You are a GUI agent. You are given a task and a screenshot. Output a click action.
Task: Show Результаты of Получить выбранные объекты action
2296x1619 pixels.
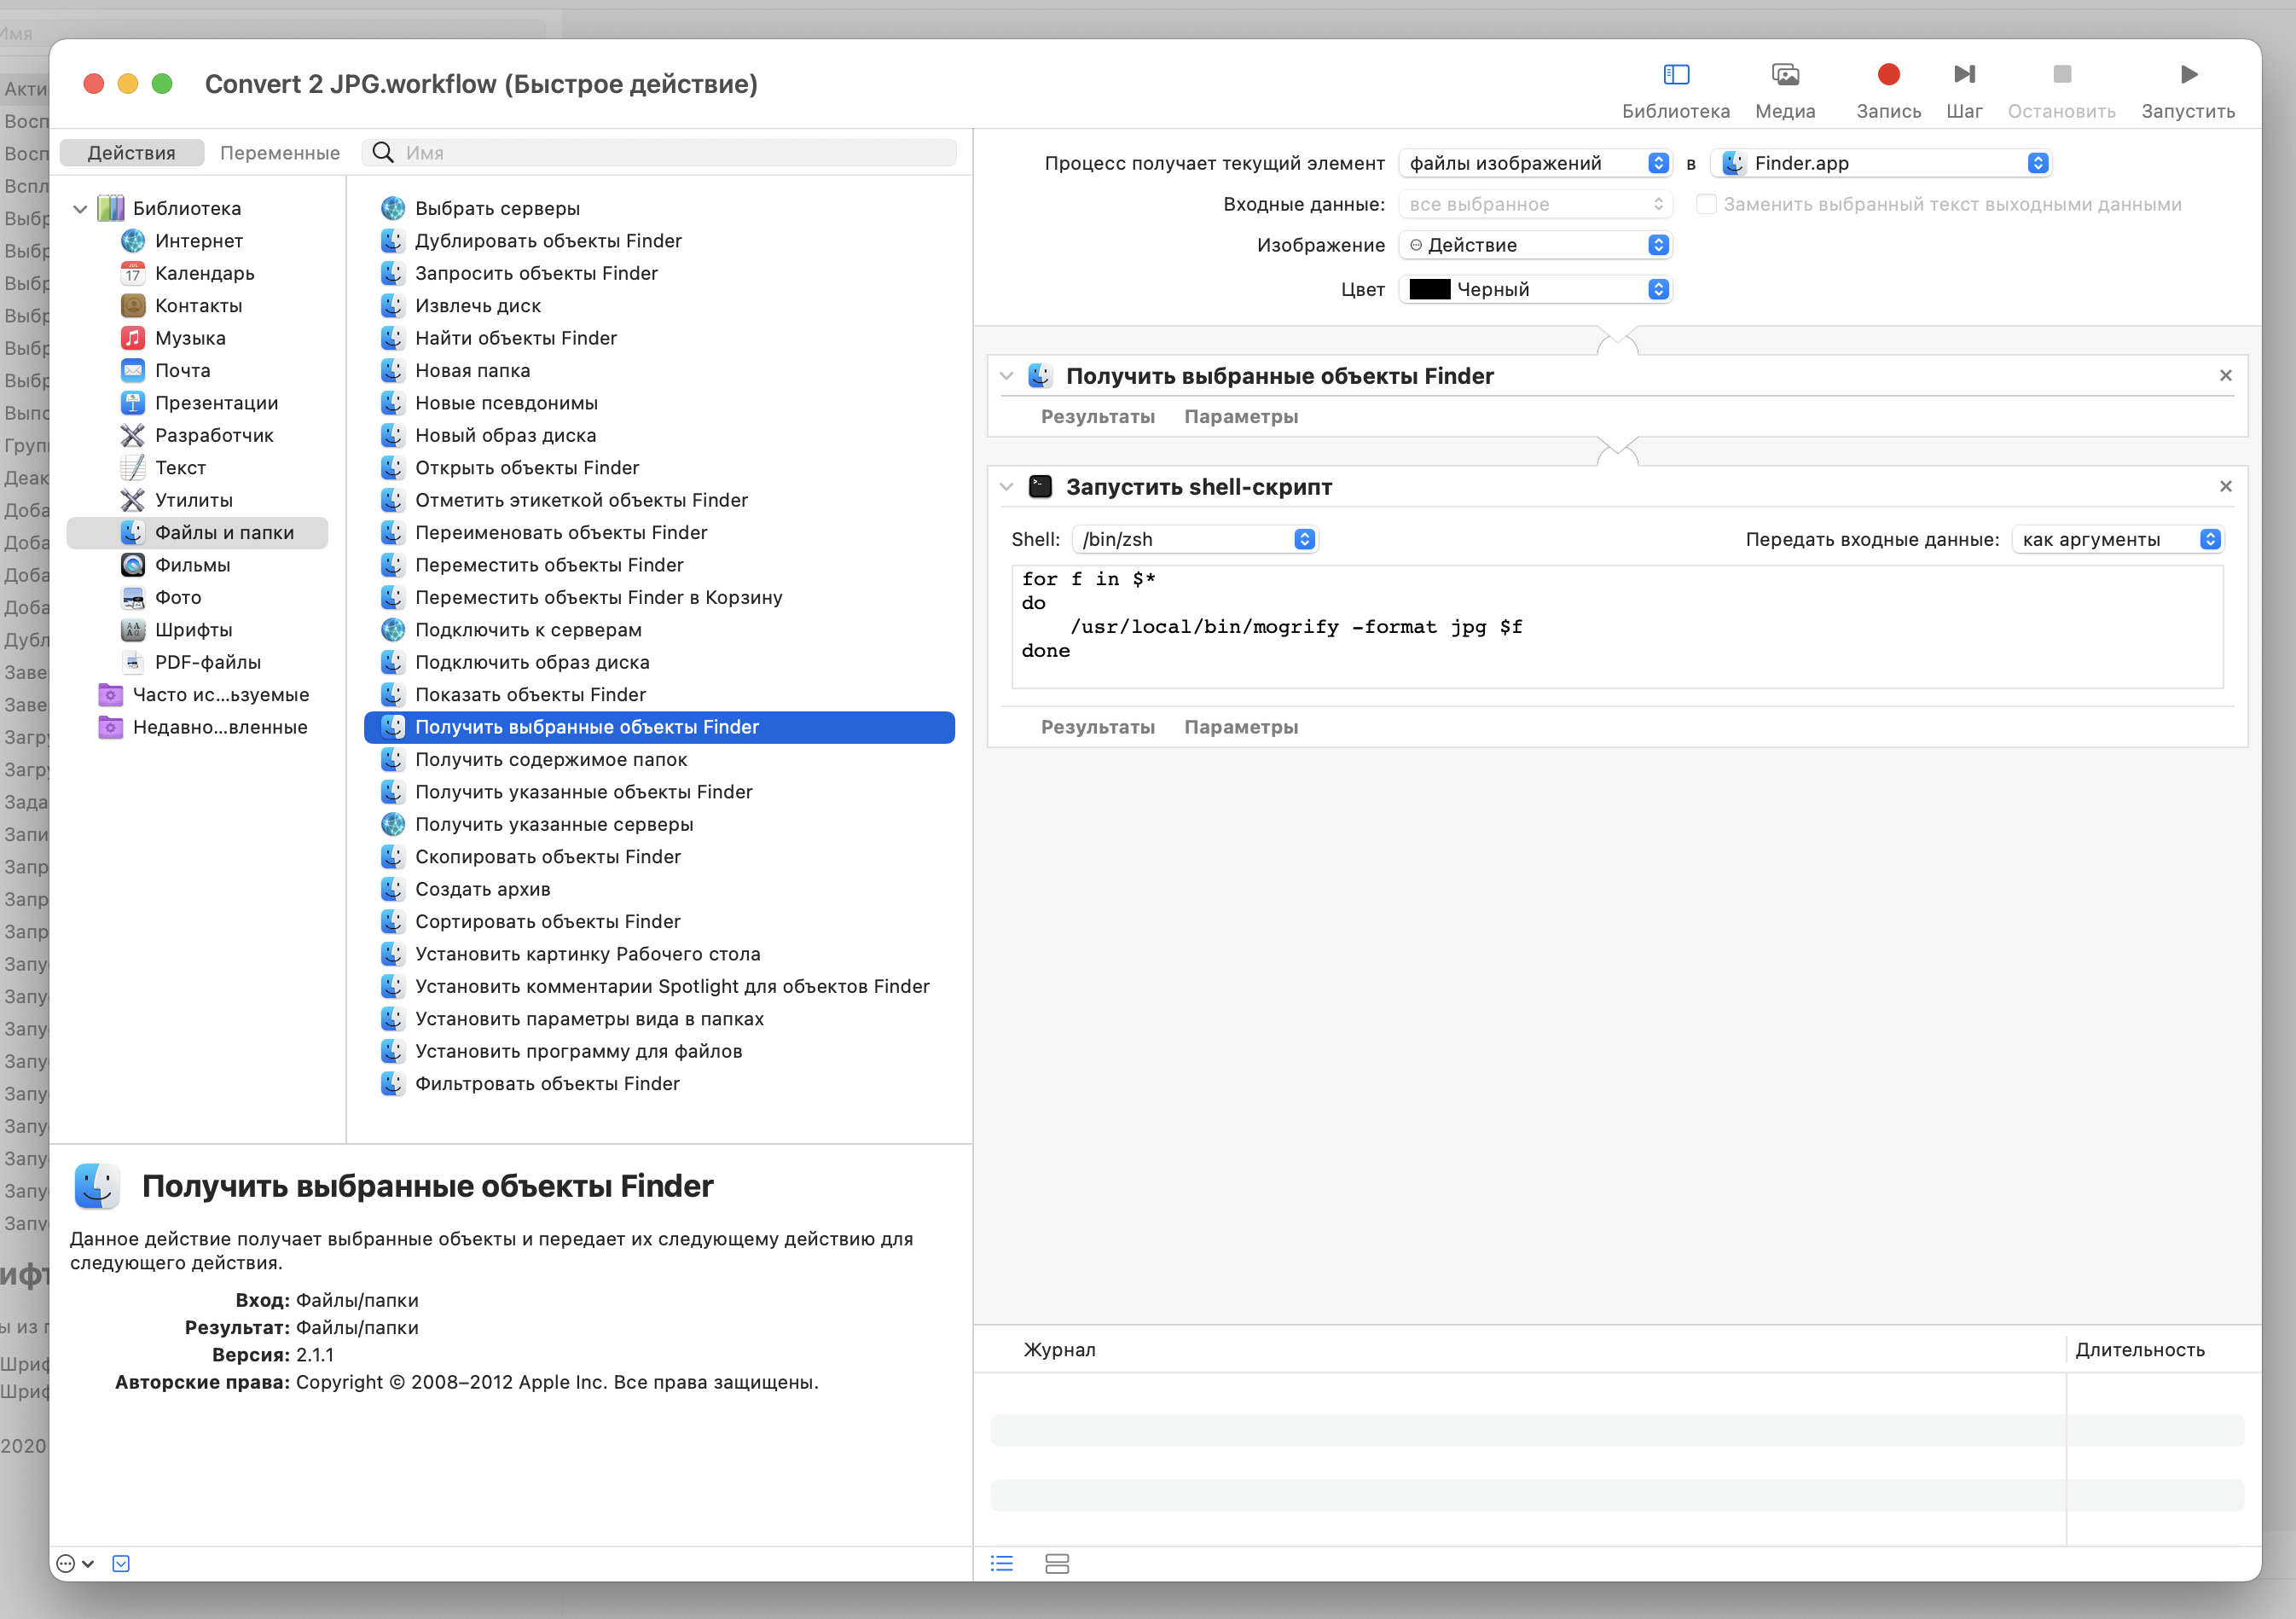coord(1097,417)
